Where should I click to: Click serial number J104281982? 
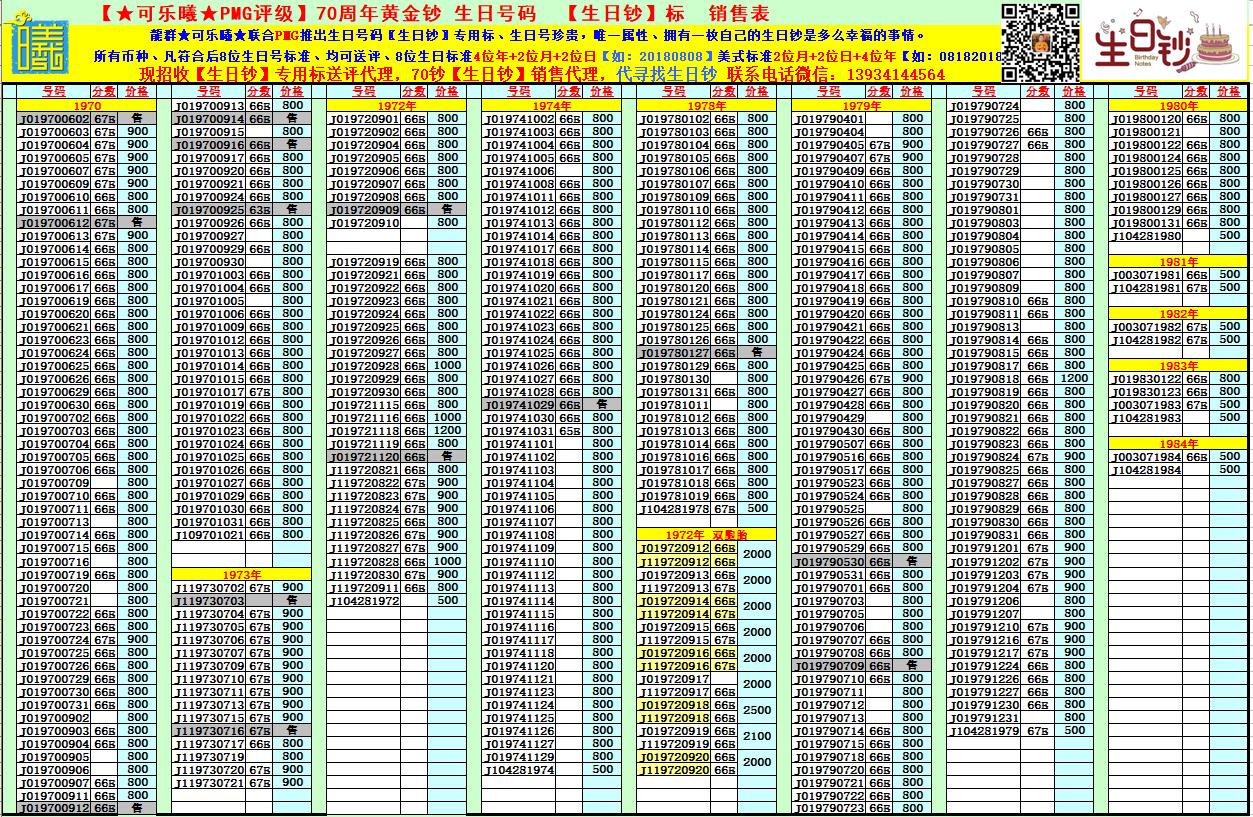1147,340
